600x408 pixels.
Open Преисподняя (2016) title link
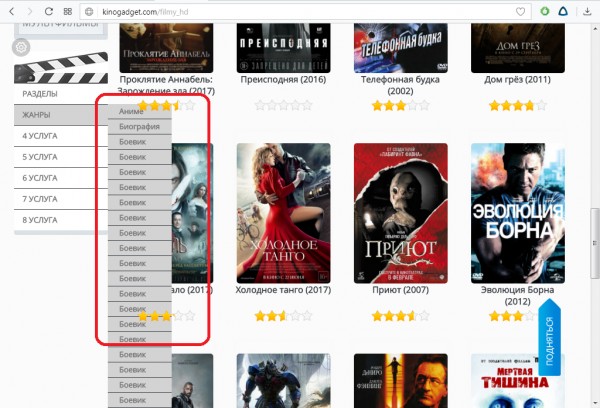pyautogui.click(x=283, y=80)
